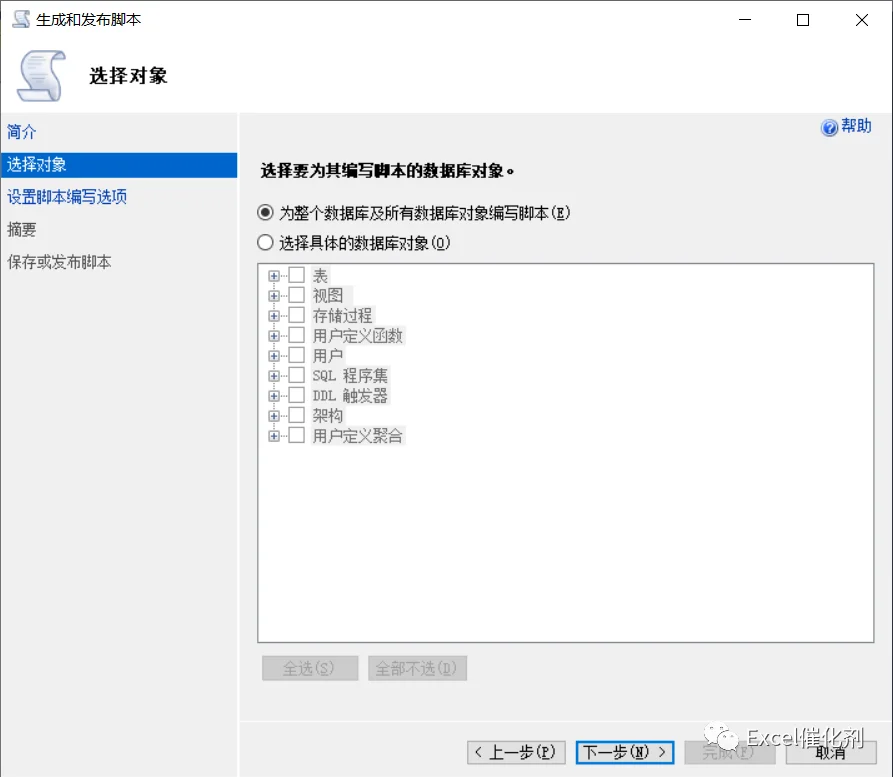The width and height of the screenshot is (893, 777).
Task: Open the 选择对象 step in sidebar
Action: (119, 165)
